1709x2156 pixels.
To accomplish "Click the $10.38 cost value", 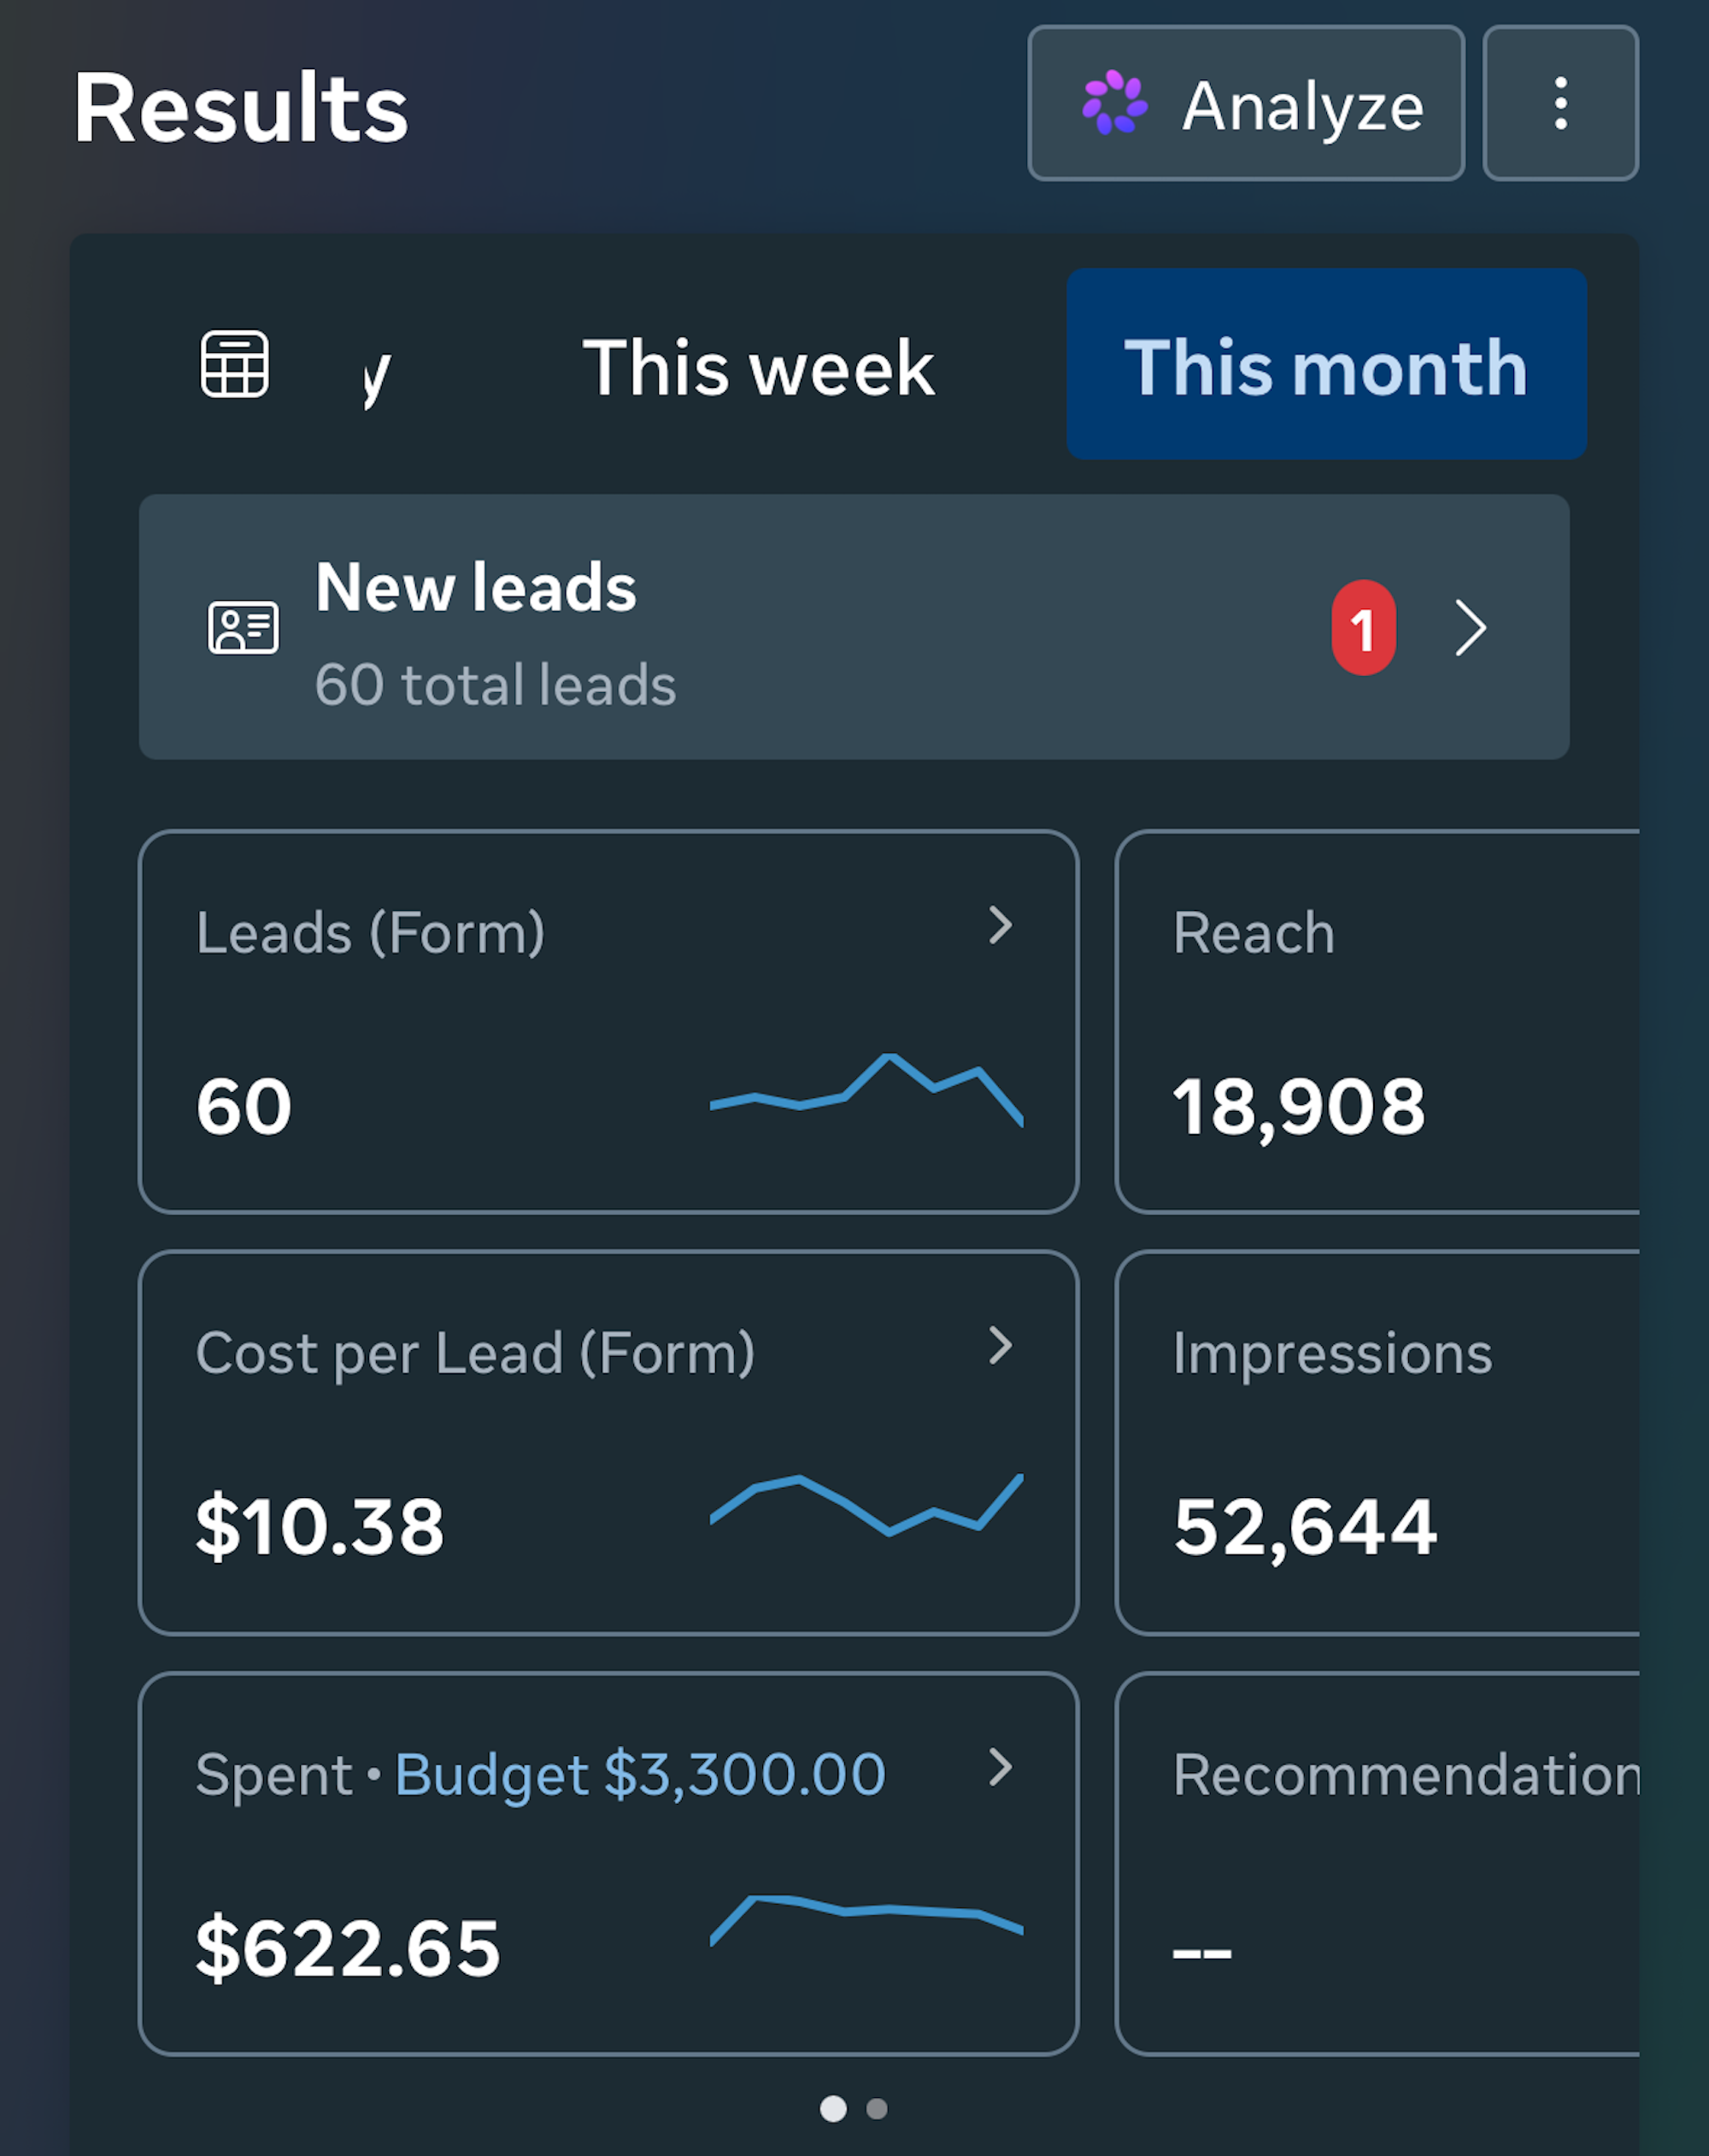I will pos(319,1526).
